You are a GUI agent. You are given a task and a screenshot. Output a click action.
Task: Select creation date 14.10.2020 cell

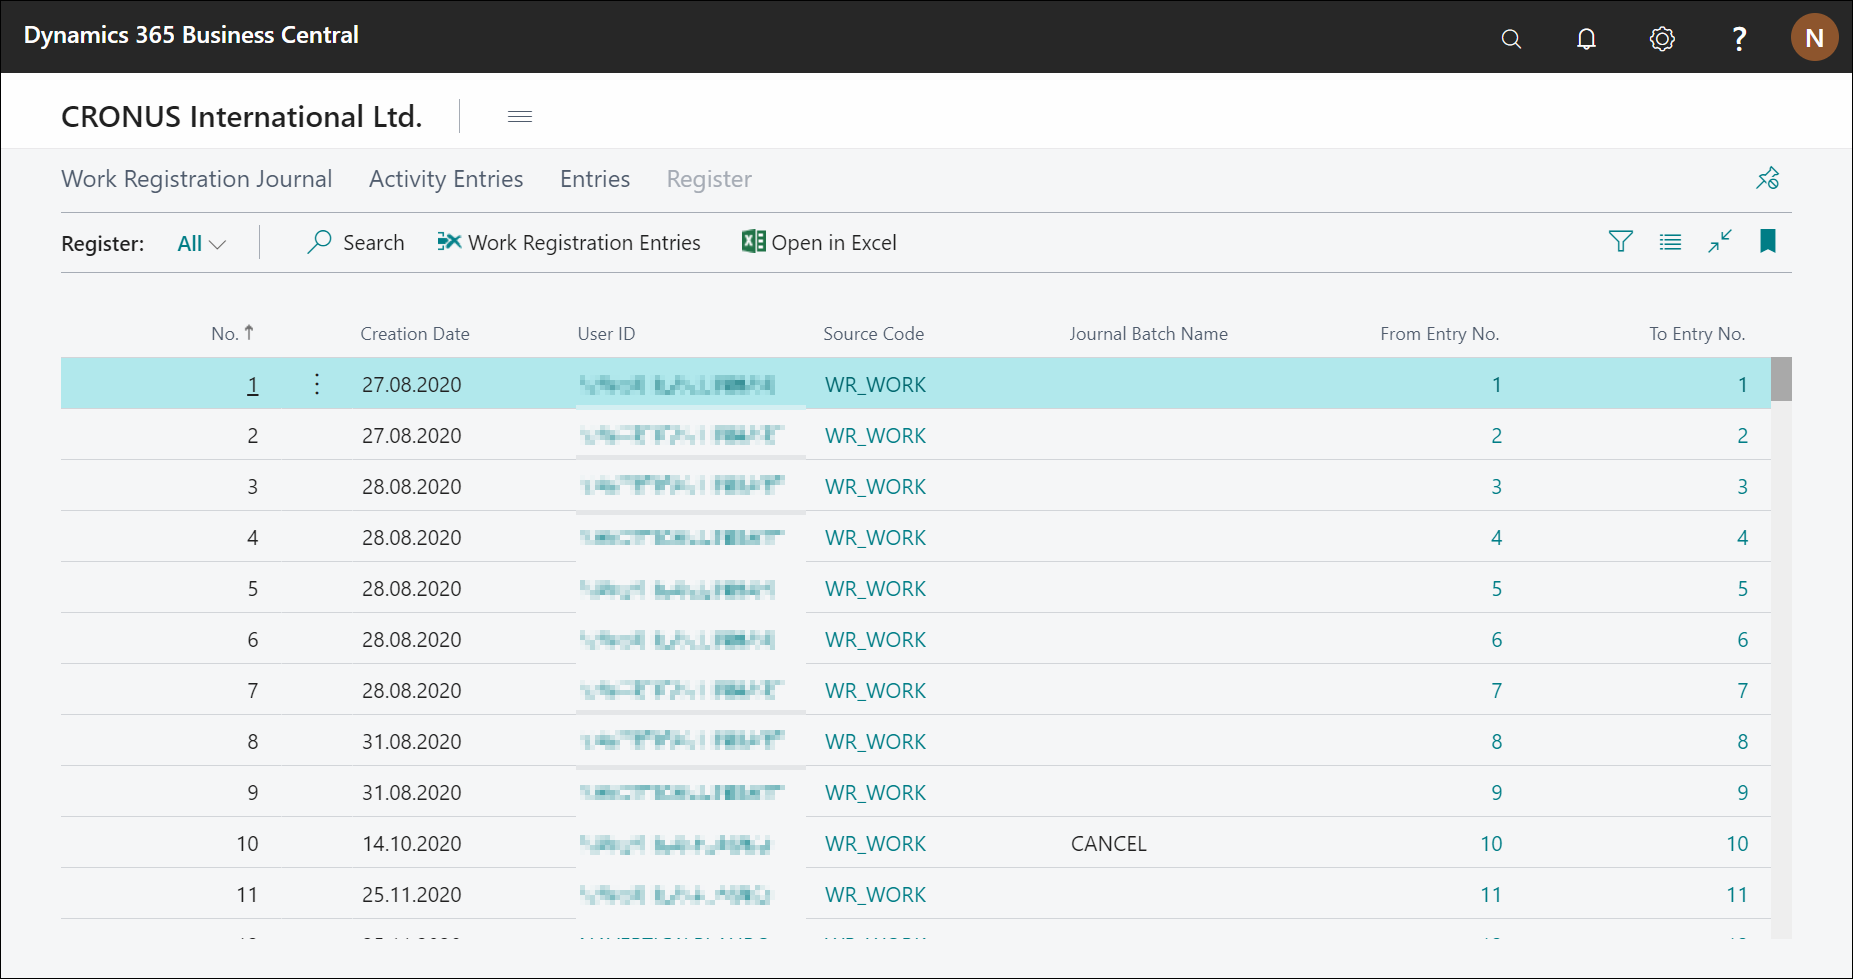pos(412,844)
